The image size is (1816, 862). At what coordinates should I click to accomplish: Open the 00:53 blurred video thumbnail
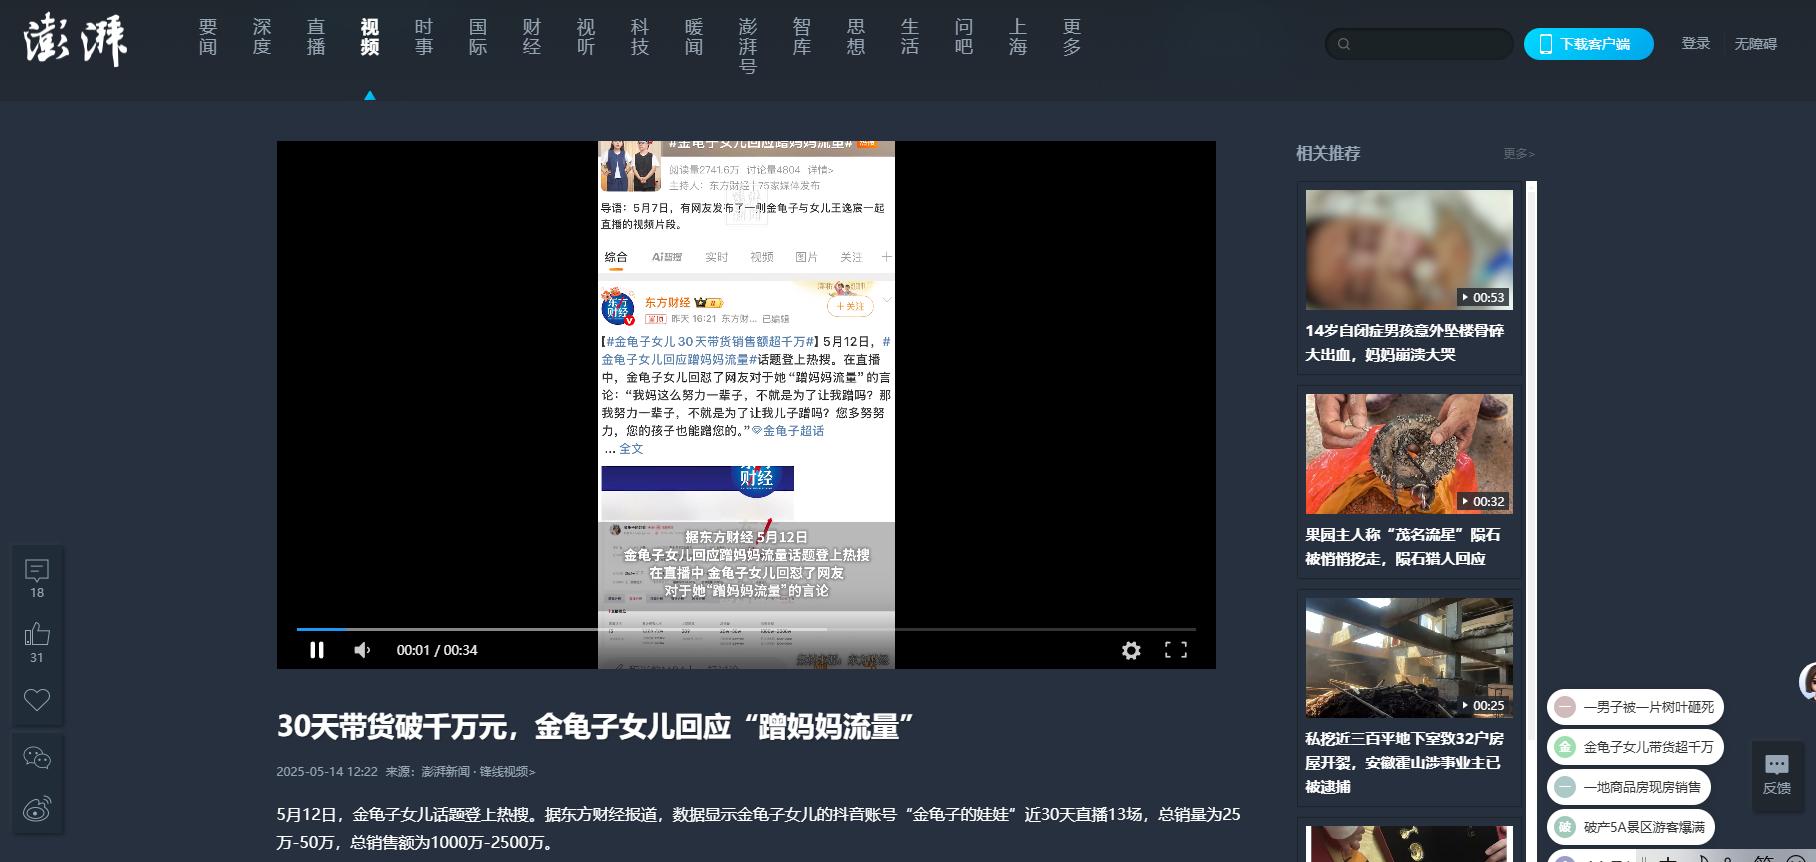click(1409, 250)
